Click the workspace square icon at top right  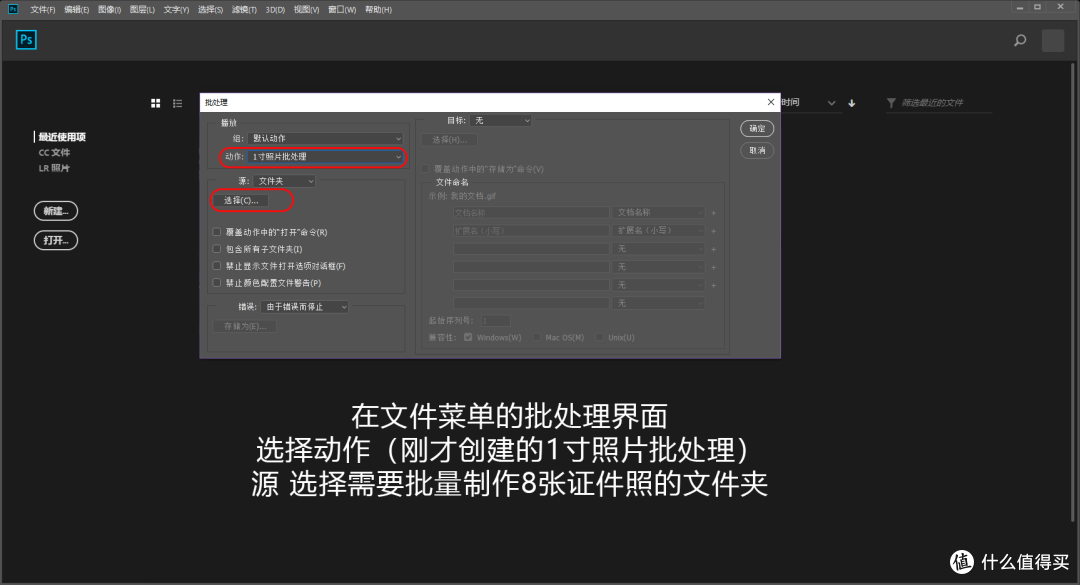(1052, 40)
